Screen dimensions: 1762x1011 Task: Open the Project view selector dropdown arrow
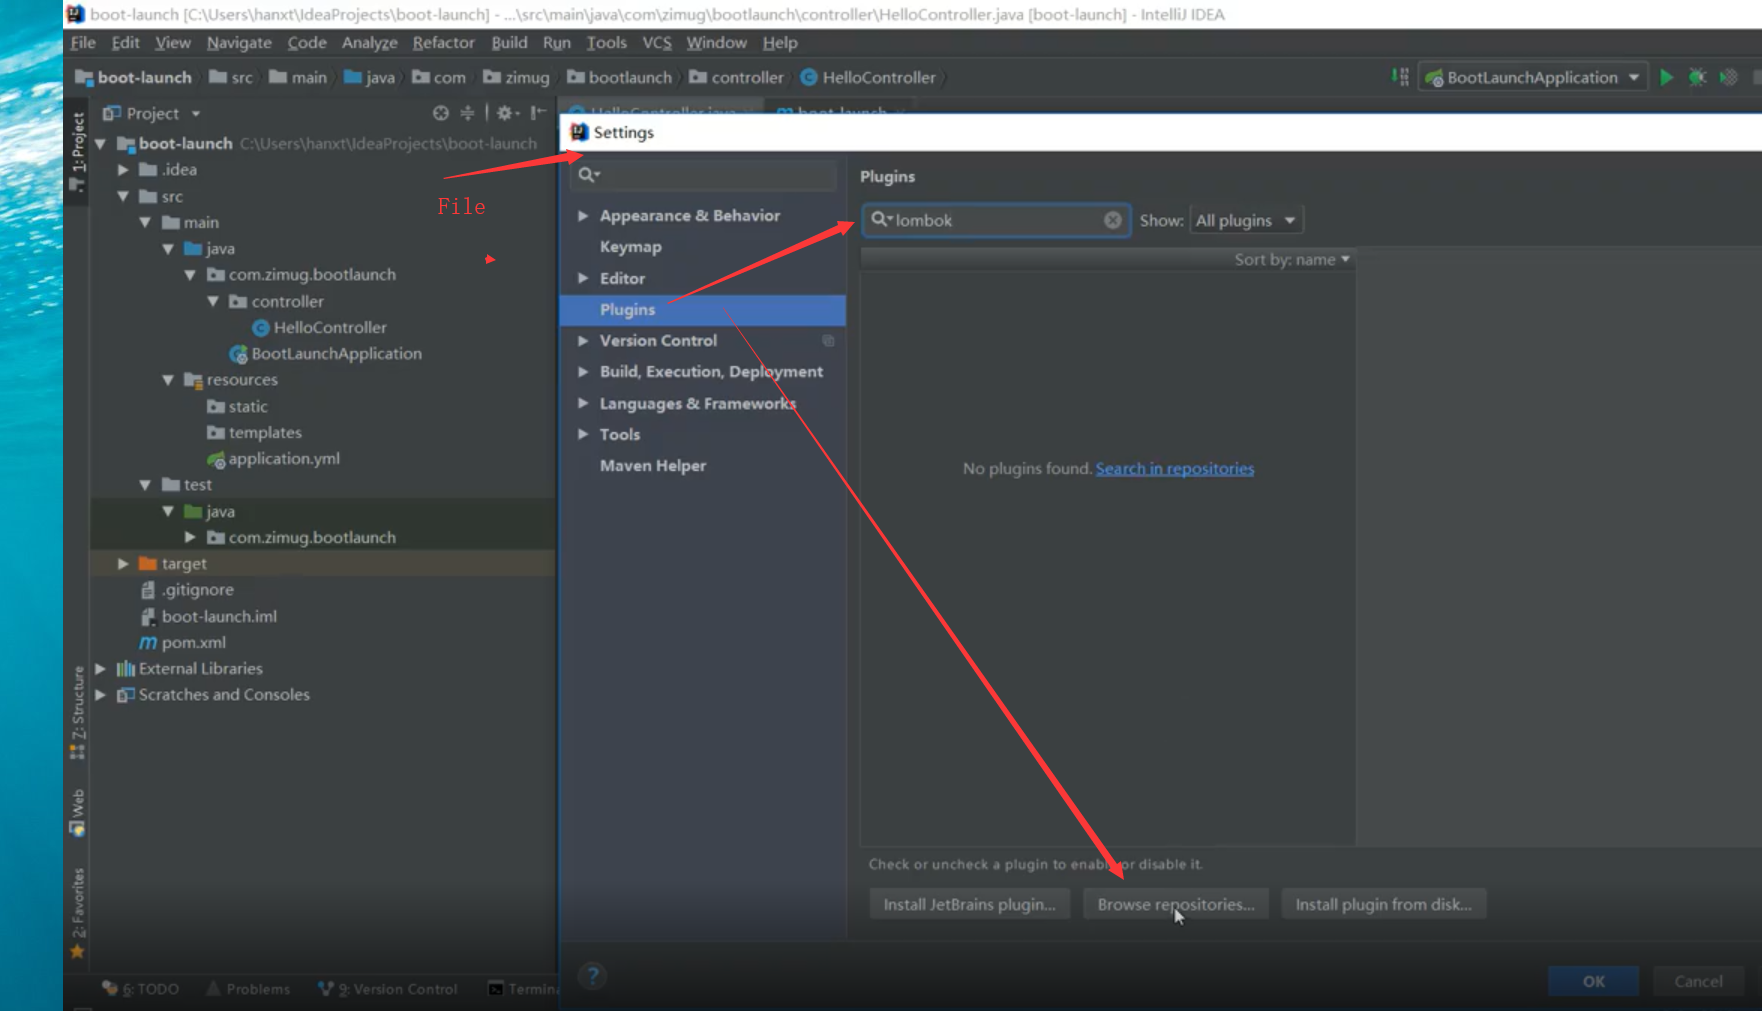tap(196, 114)
